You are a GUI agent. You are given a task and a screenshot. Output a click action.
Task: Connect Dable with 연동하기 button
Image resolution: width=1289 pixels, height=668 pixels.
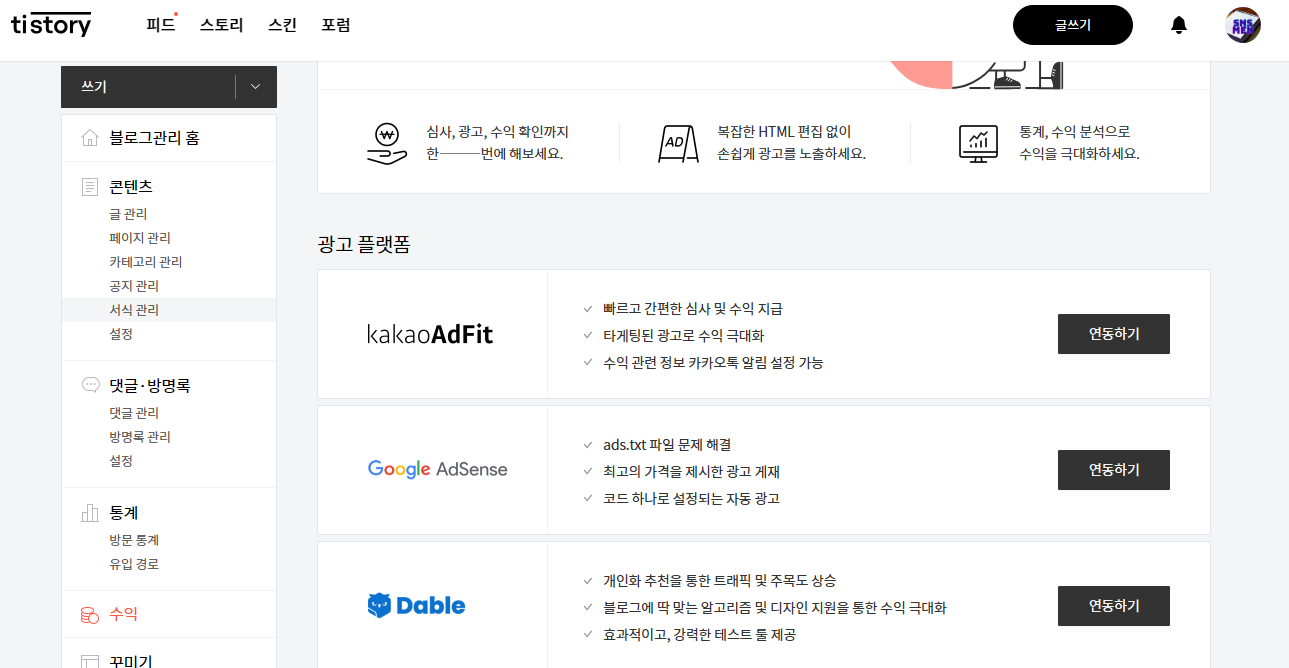pos(1114,606)
